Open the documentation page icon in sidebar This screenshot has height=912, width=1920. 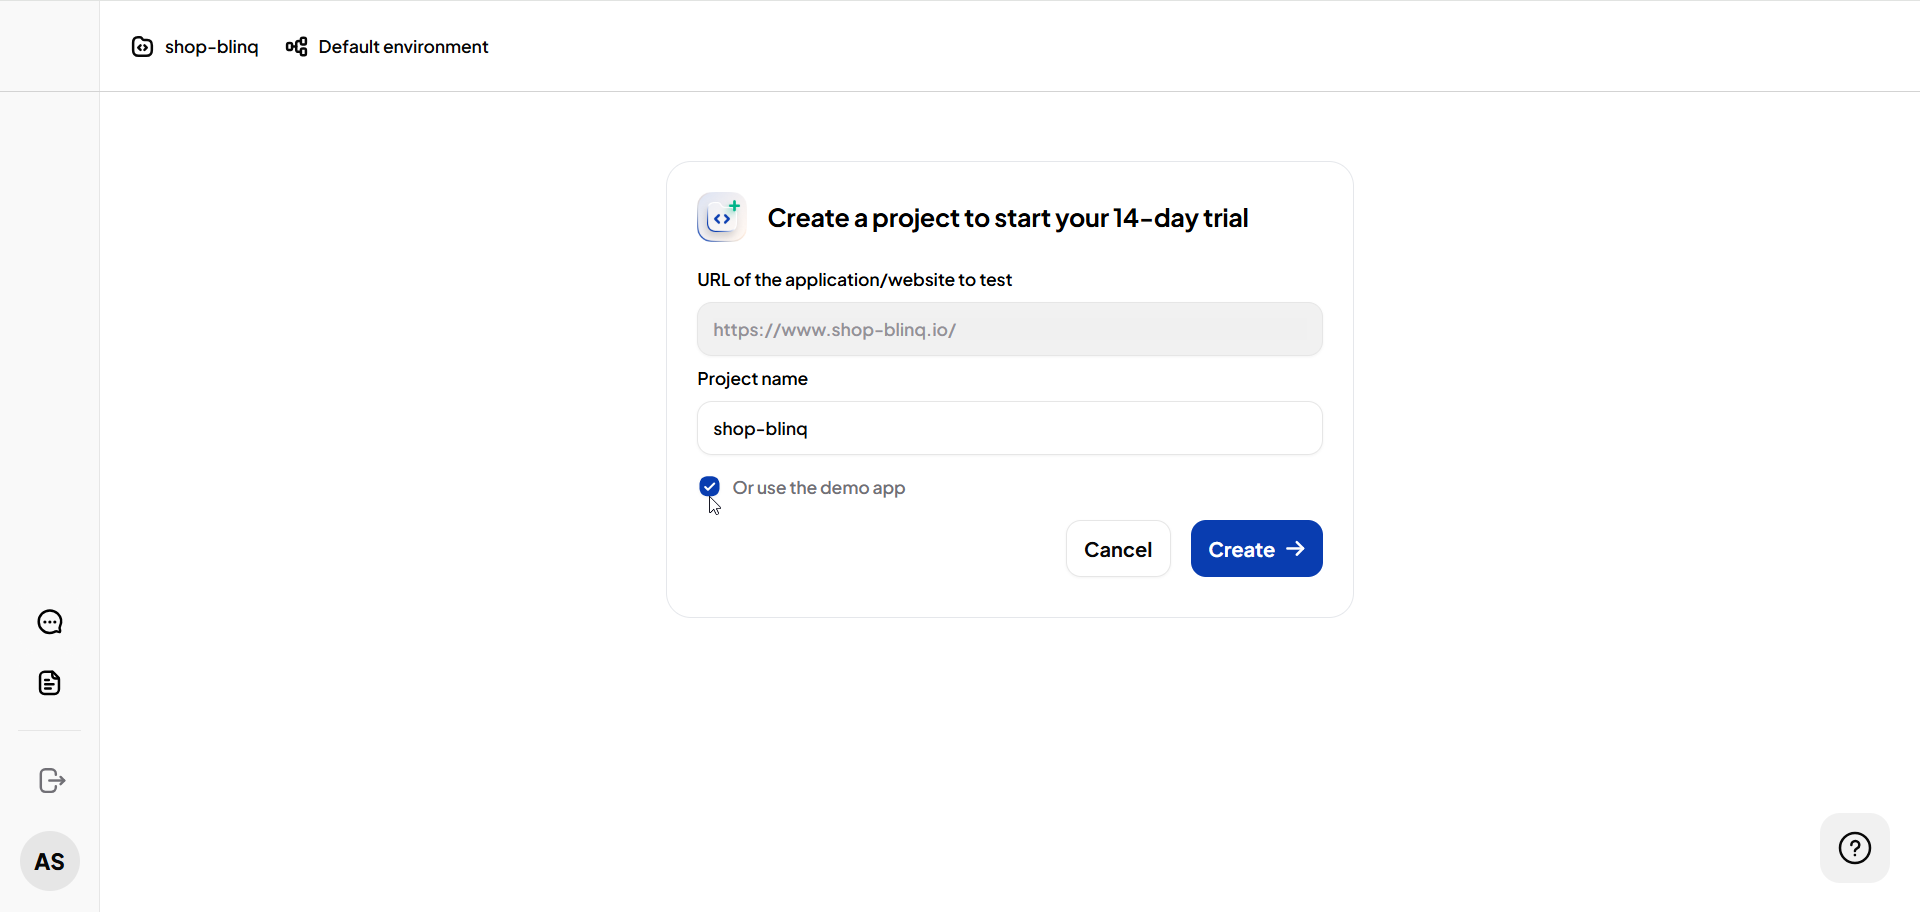pos(50,683)
